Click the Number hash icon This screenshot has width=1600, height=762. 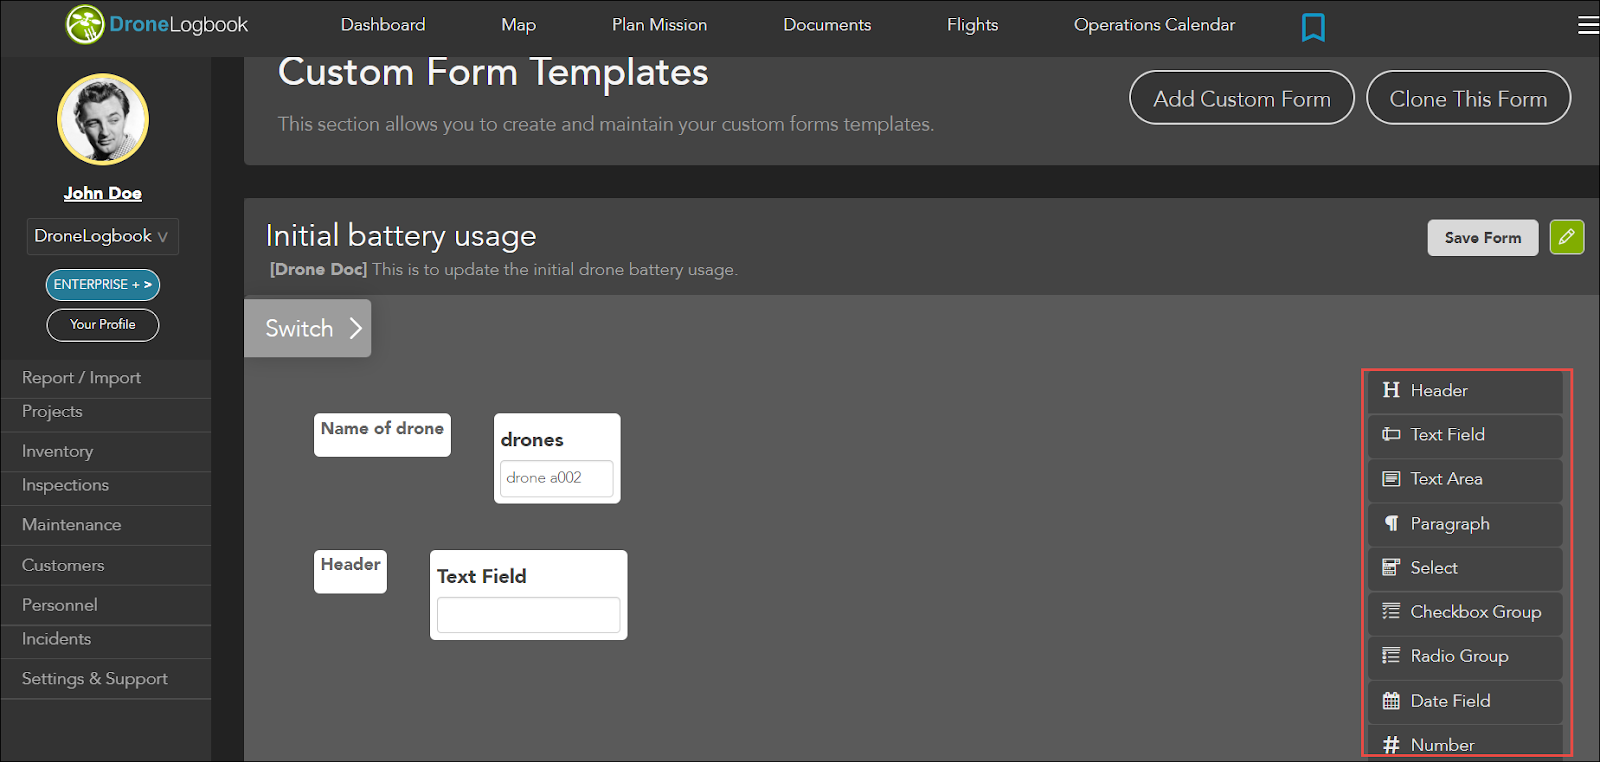pyautogui.click(x=1391, y=744)
